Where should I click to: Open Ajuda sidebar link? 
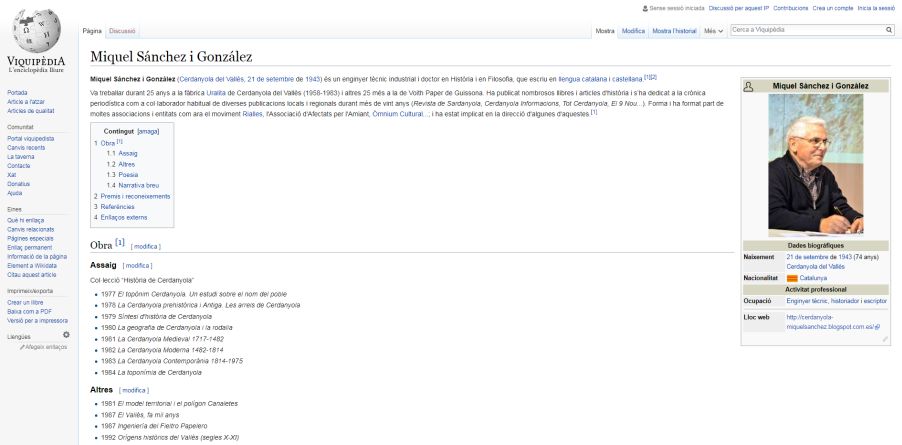tap(14, 193)
